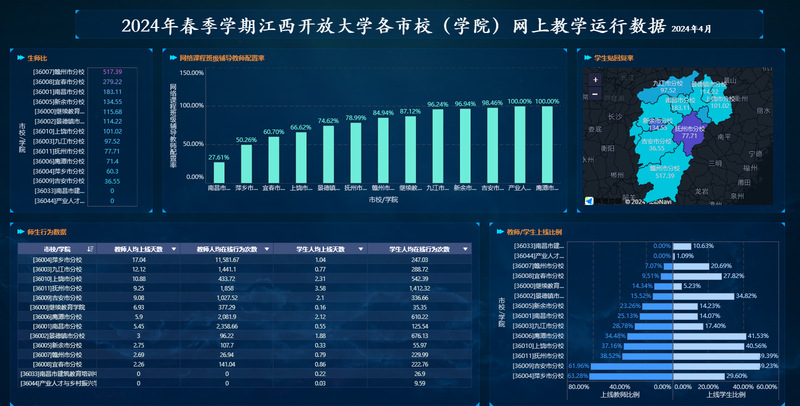This screenshot has height=406, width=800.
Task: Select the 74.62% bar for 景德镇
Action: click(329, 155)
